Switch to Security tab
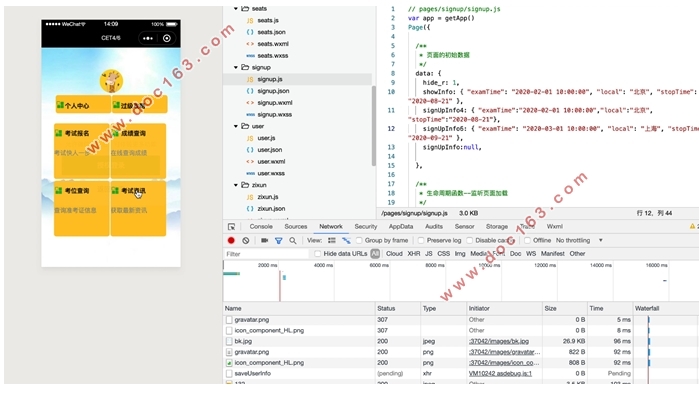This screenshot has height=397, width=699. [366, 227]
